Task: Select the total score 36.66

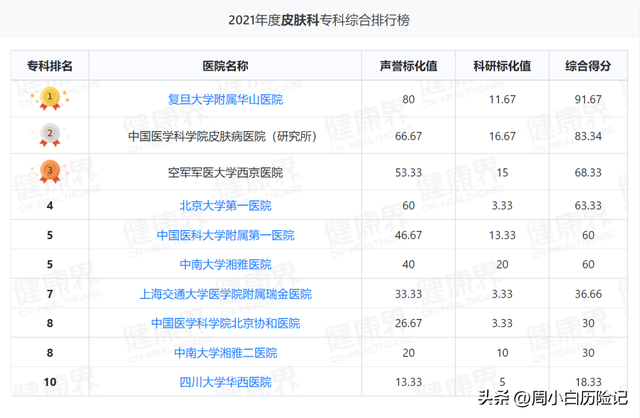Action: click(x=588, y=294)
